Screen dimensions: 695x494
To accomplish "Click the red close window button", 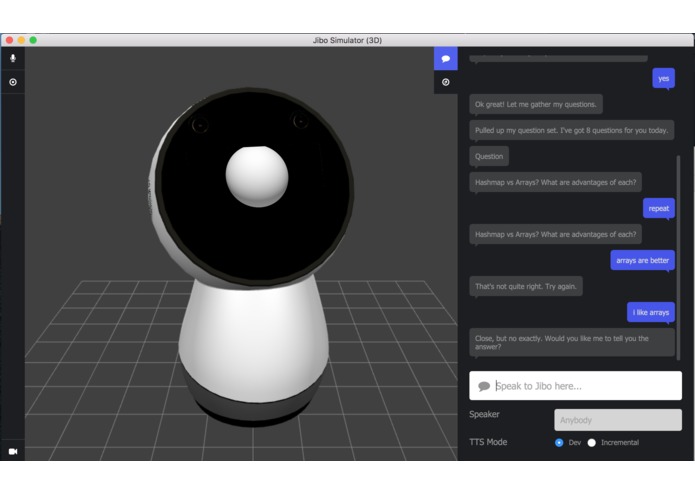I will pos(9,40).
